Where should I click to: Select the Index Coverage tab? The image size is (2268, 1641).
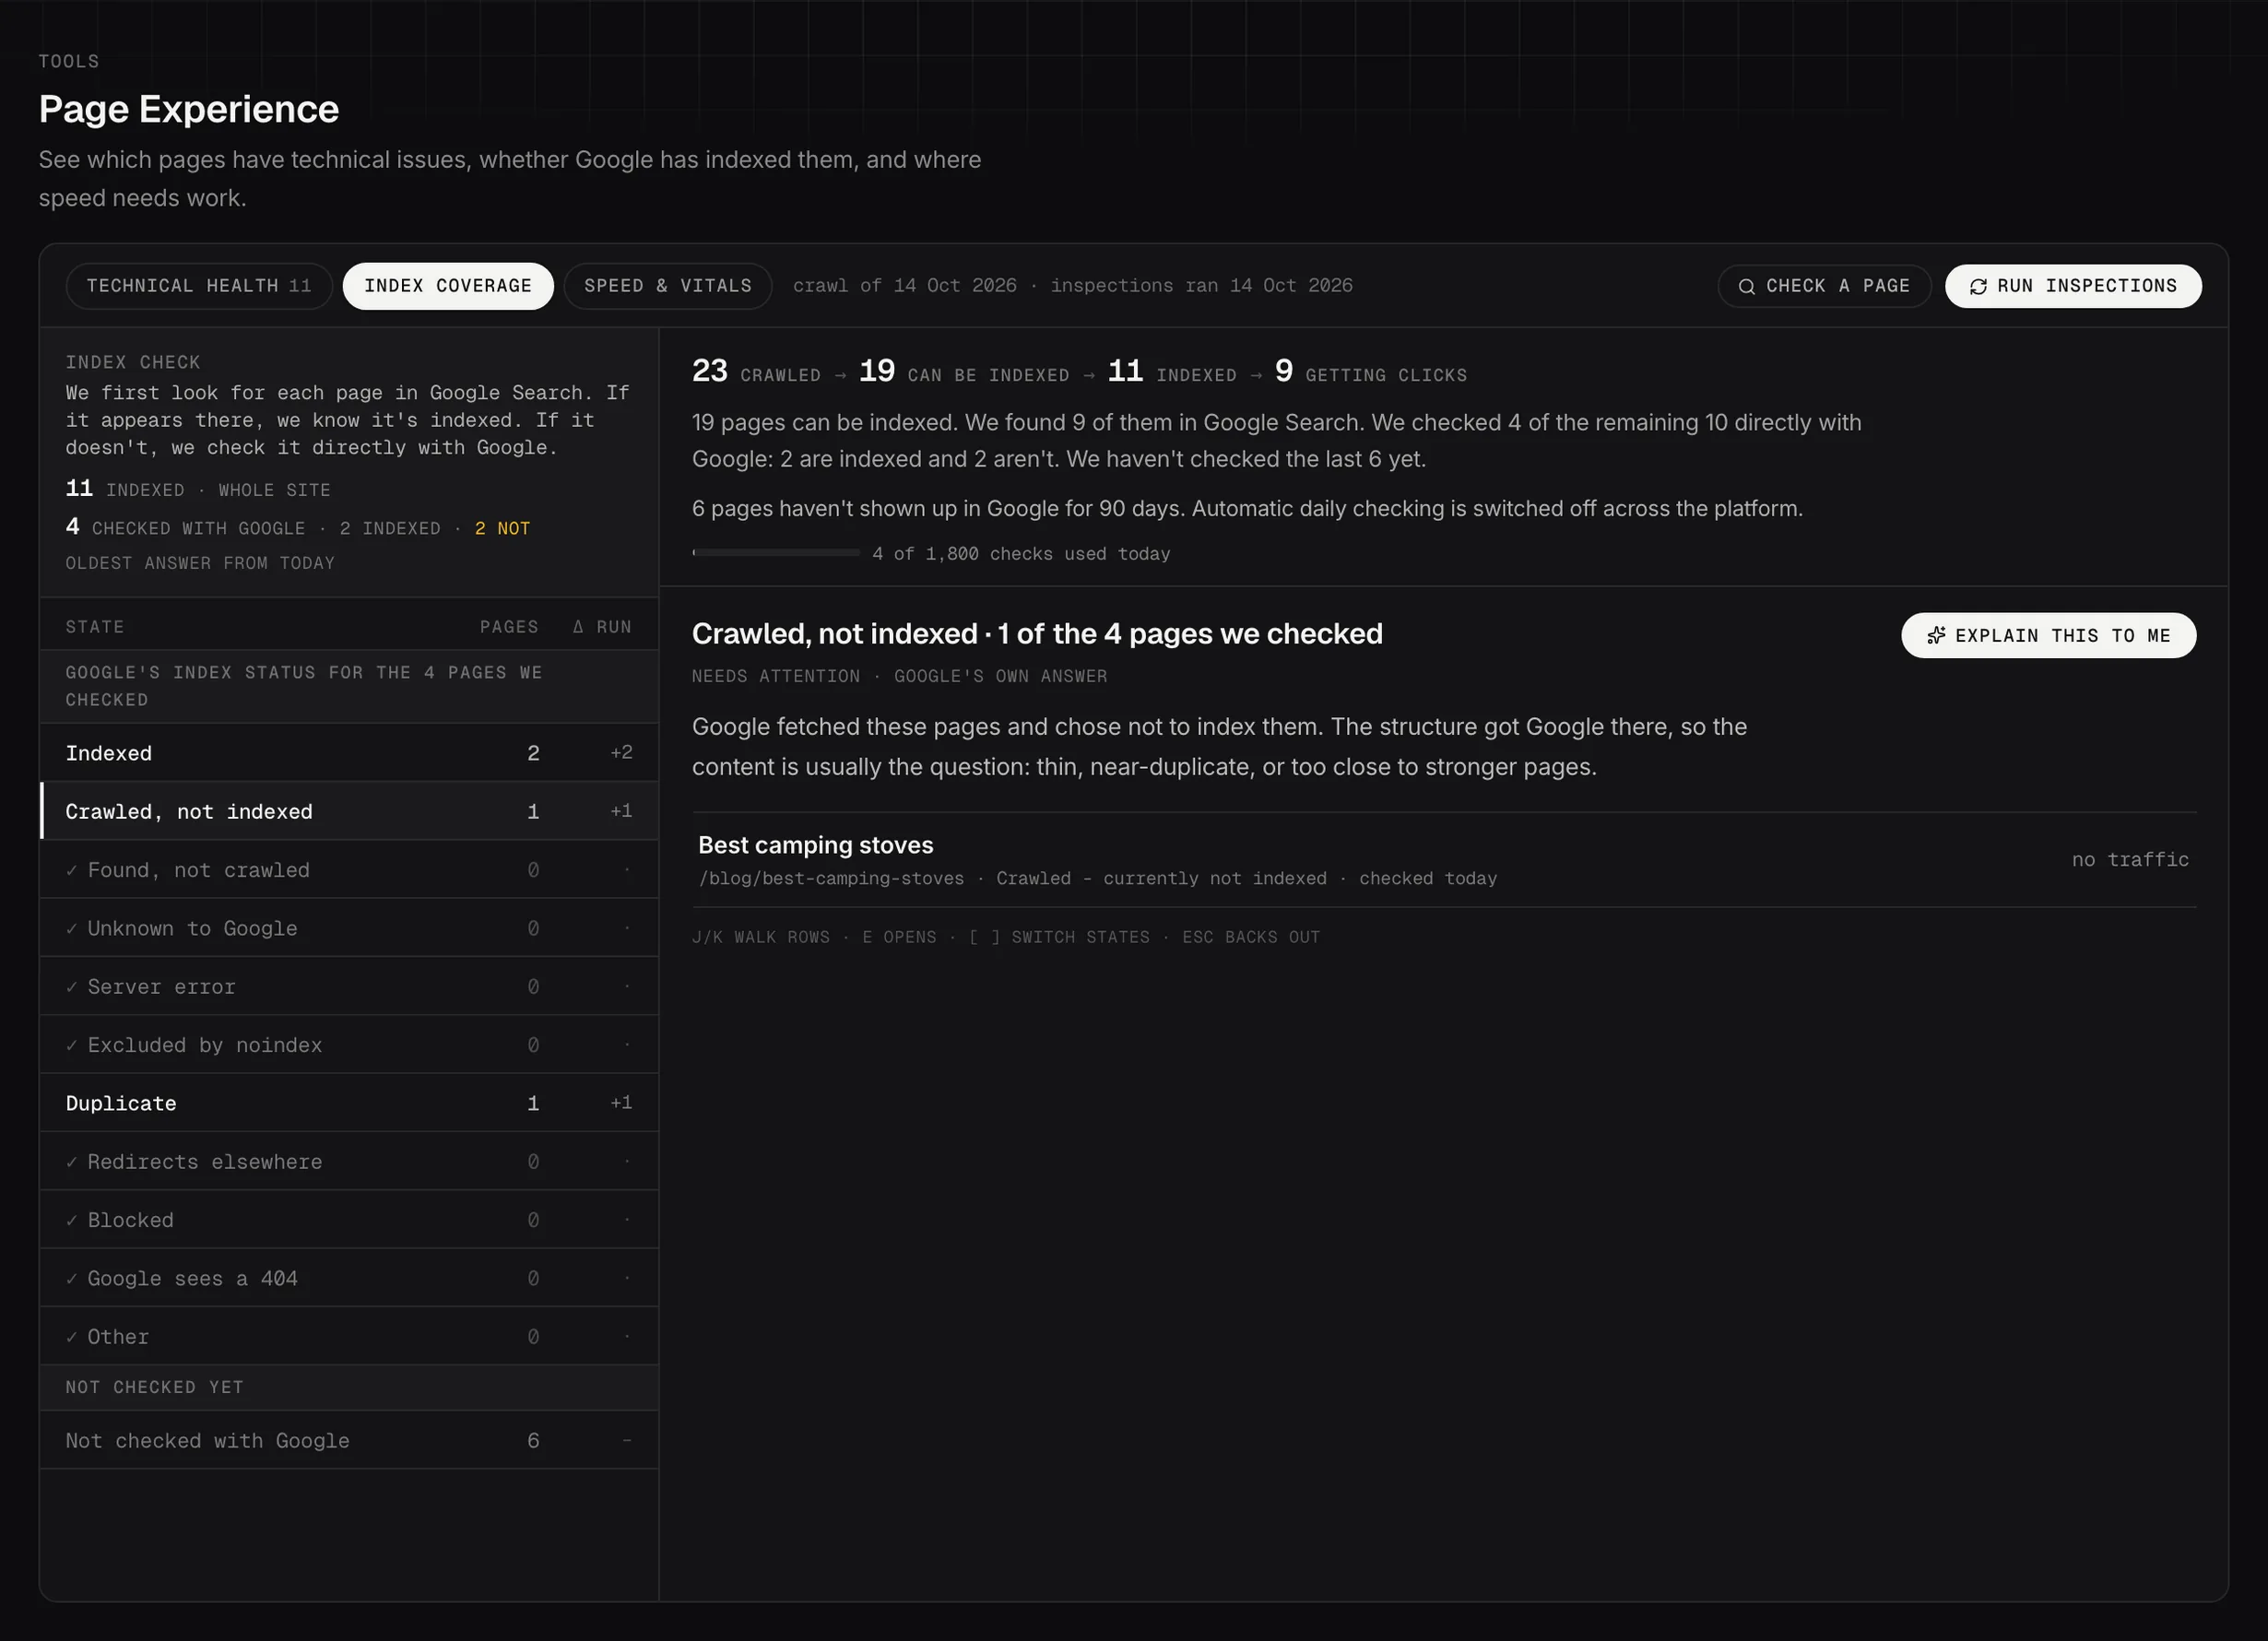[448, 286]
